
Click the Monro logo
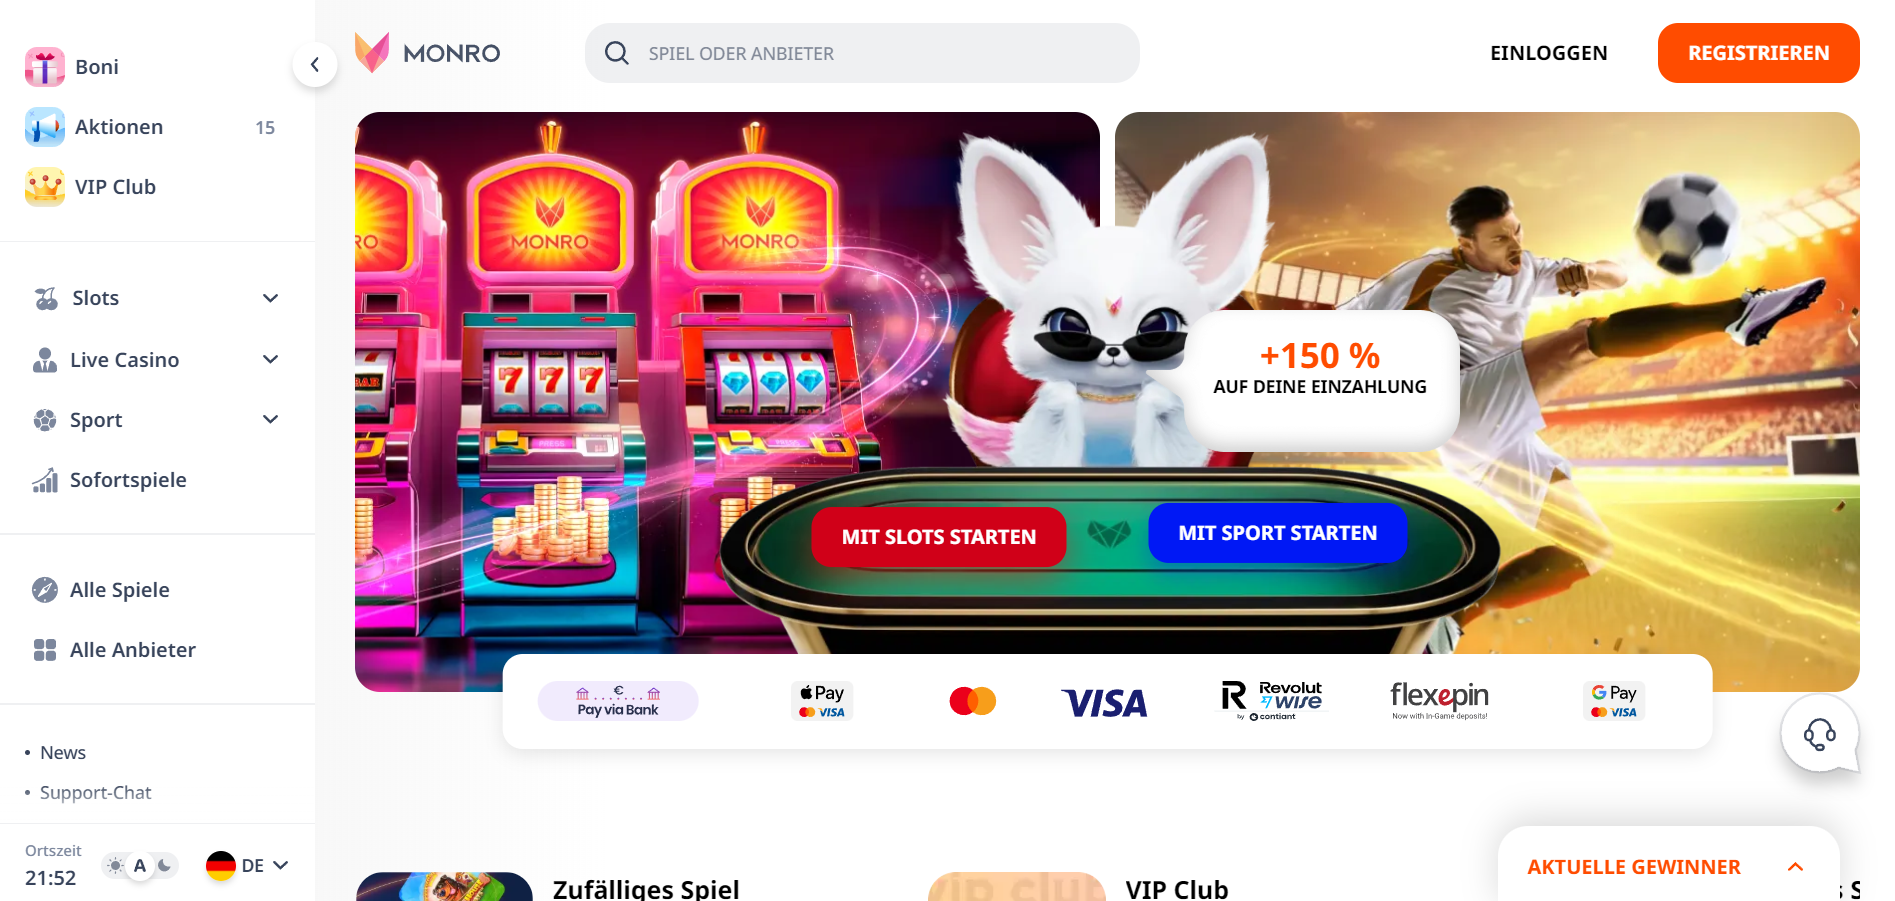click(427, 53)
